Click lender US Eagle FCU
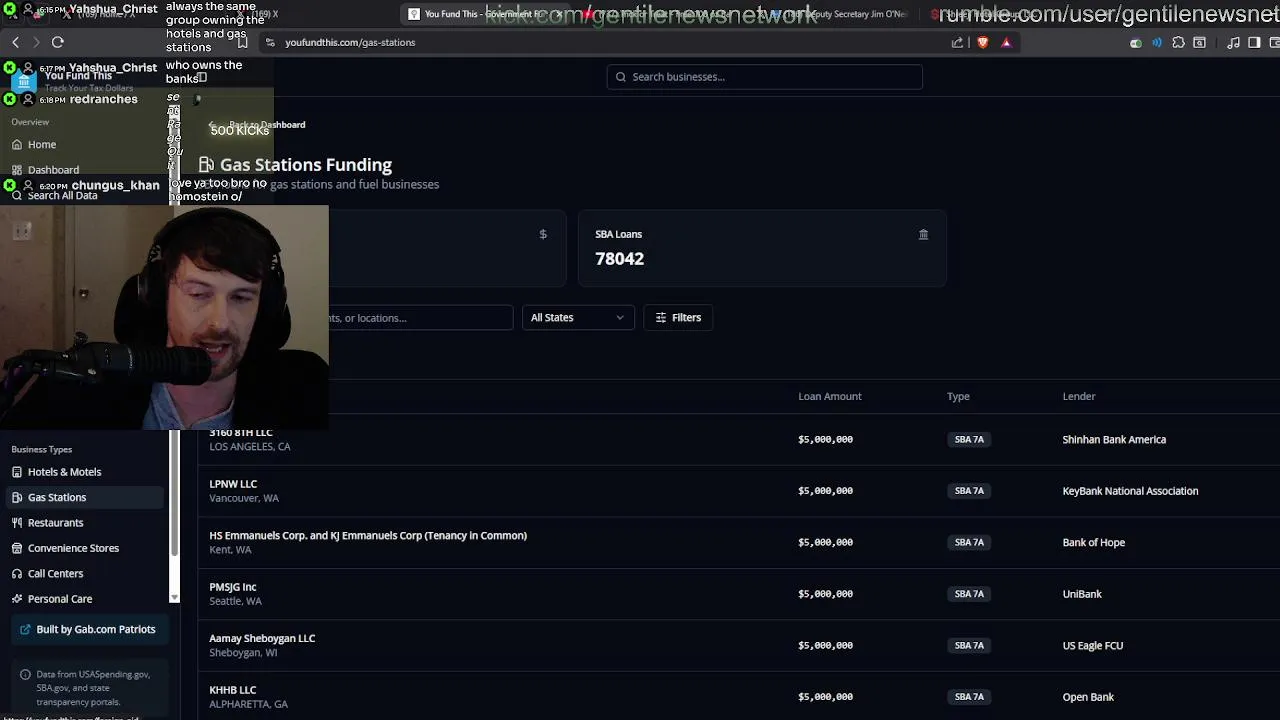The image size is (1280, 720). [1092, 645]
